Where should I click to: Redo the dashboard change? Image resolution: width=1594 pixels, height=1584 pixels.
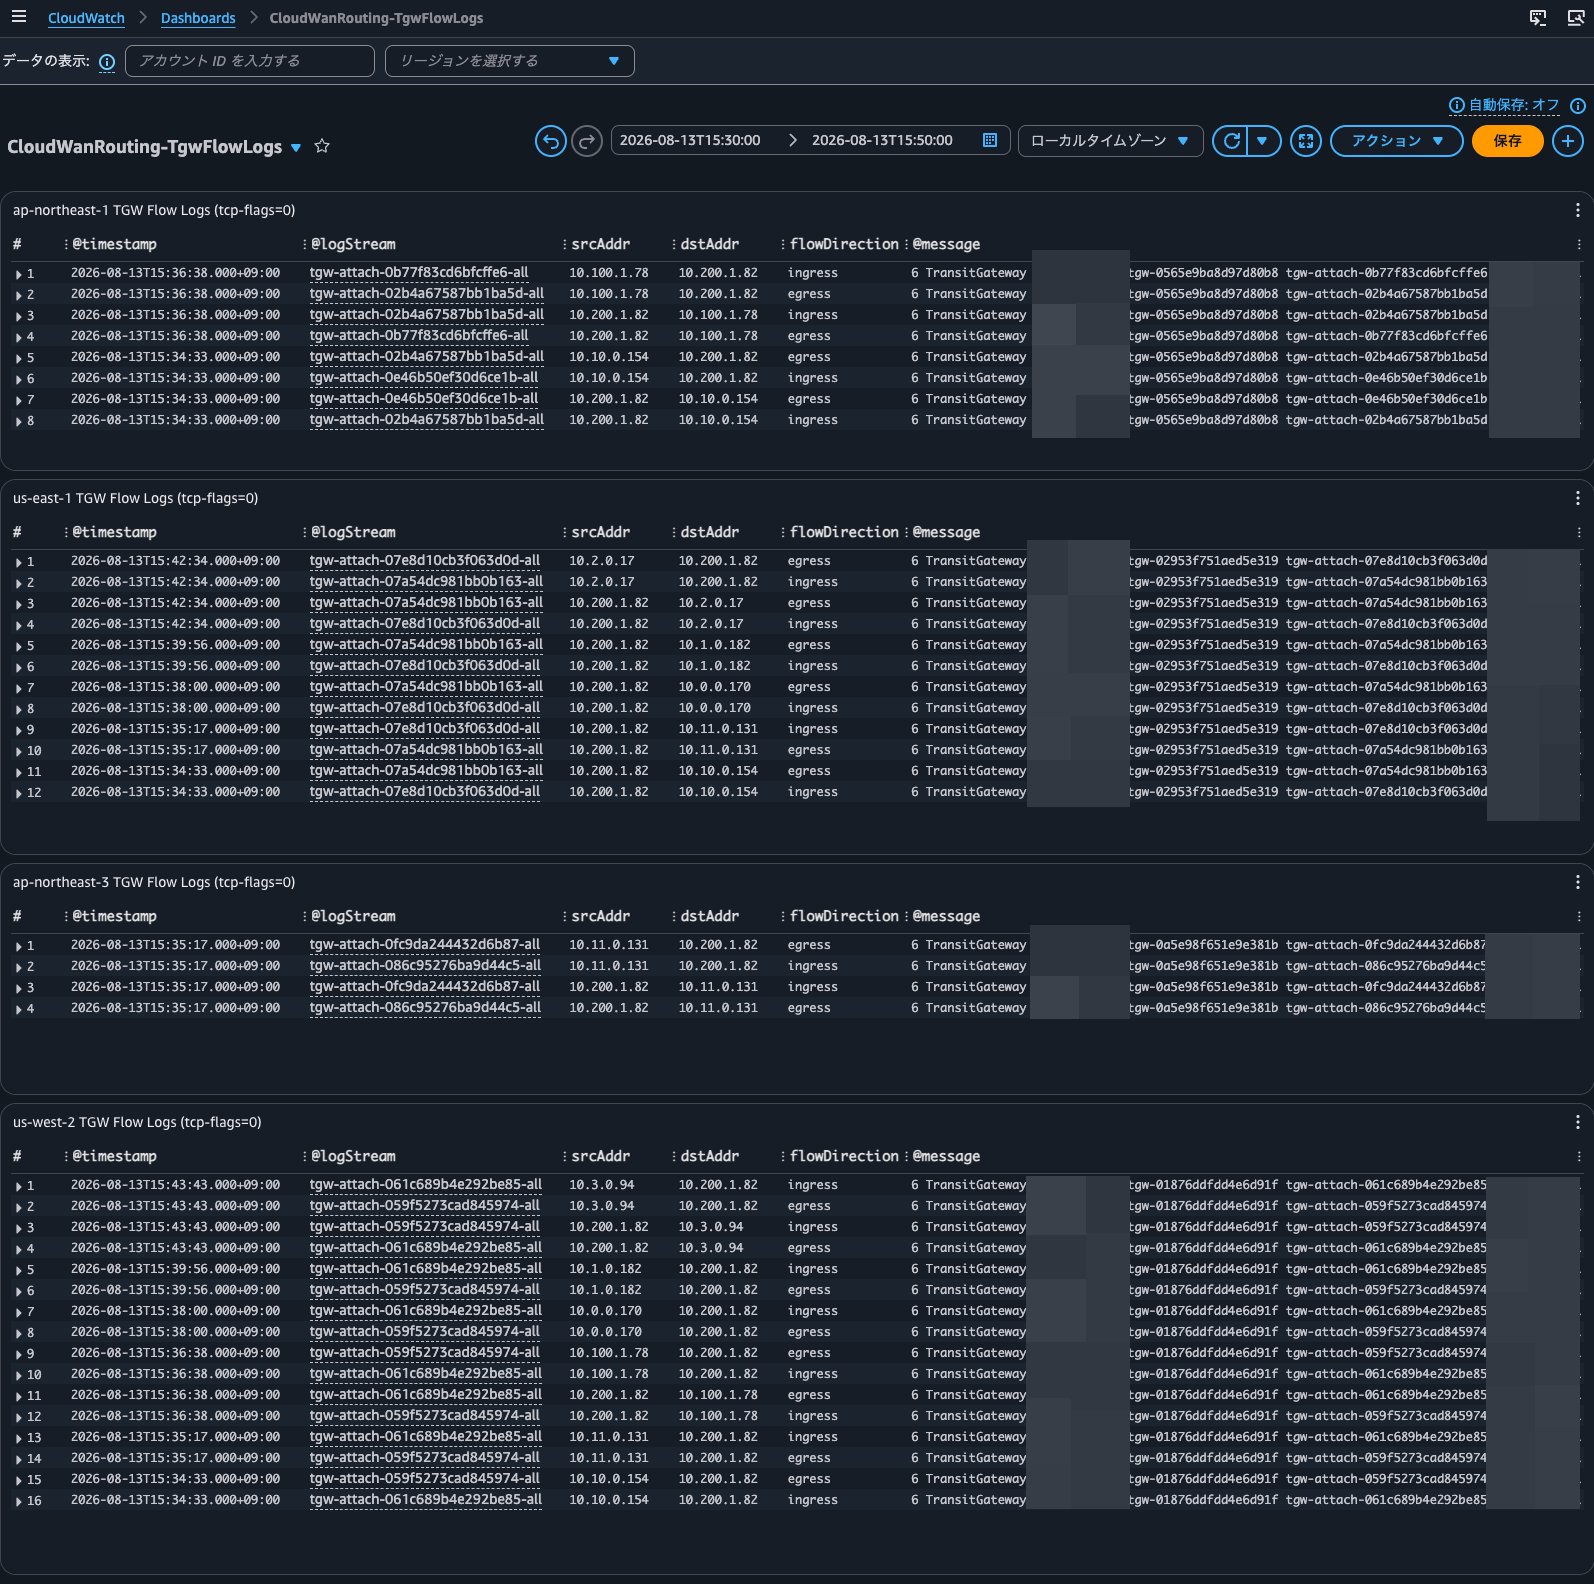point(587,141)
